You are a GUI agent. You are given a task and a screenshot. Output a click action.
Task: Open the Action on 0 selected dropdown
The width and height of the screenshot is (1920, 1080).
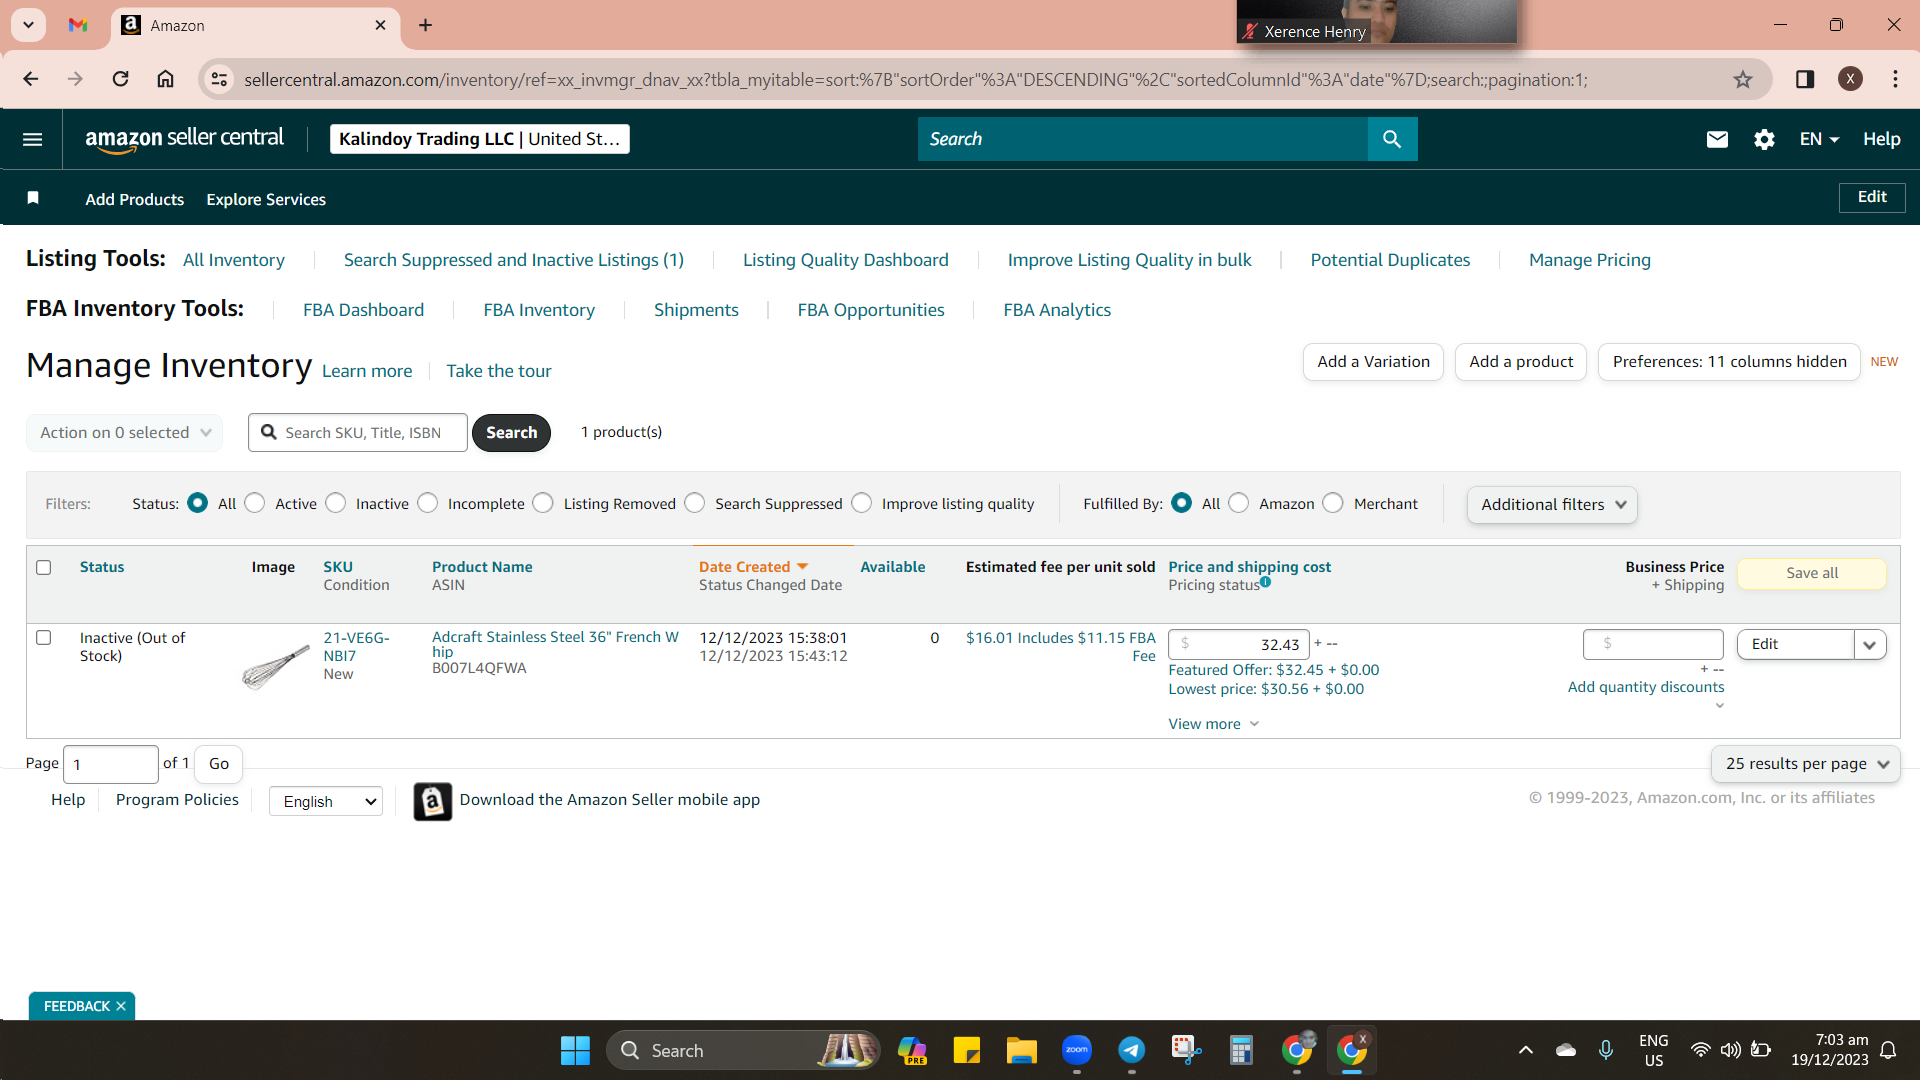coord(125,433)
